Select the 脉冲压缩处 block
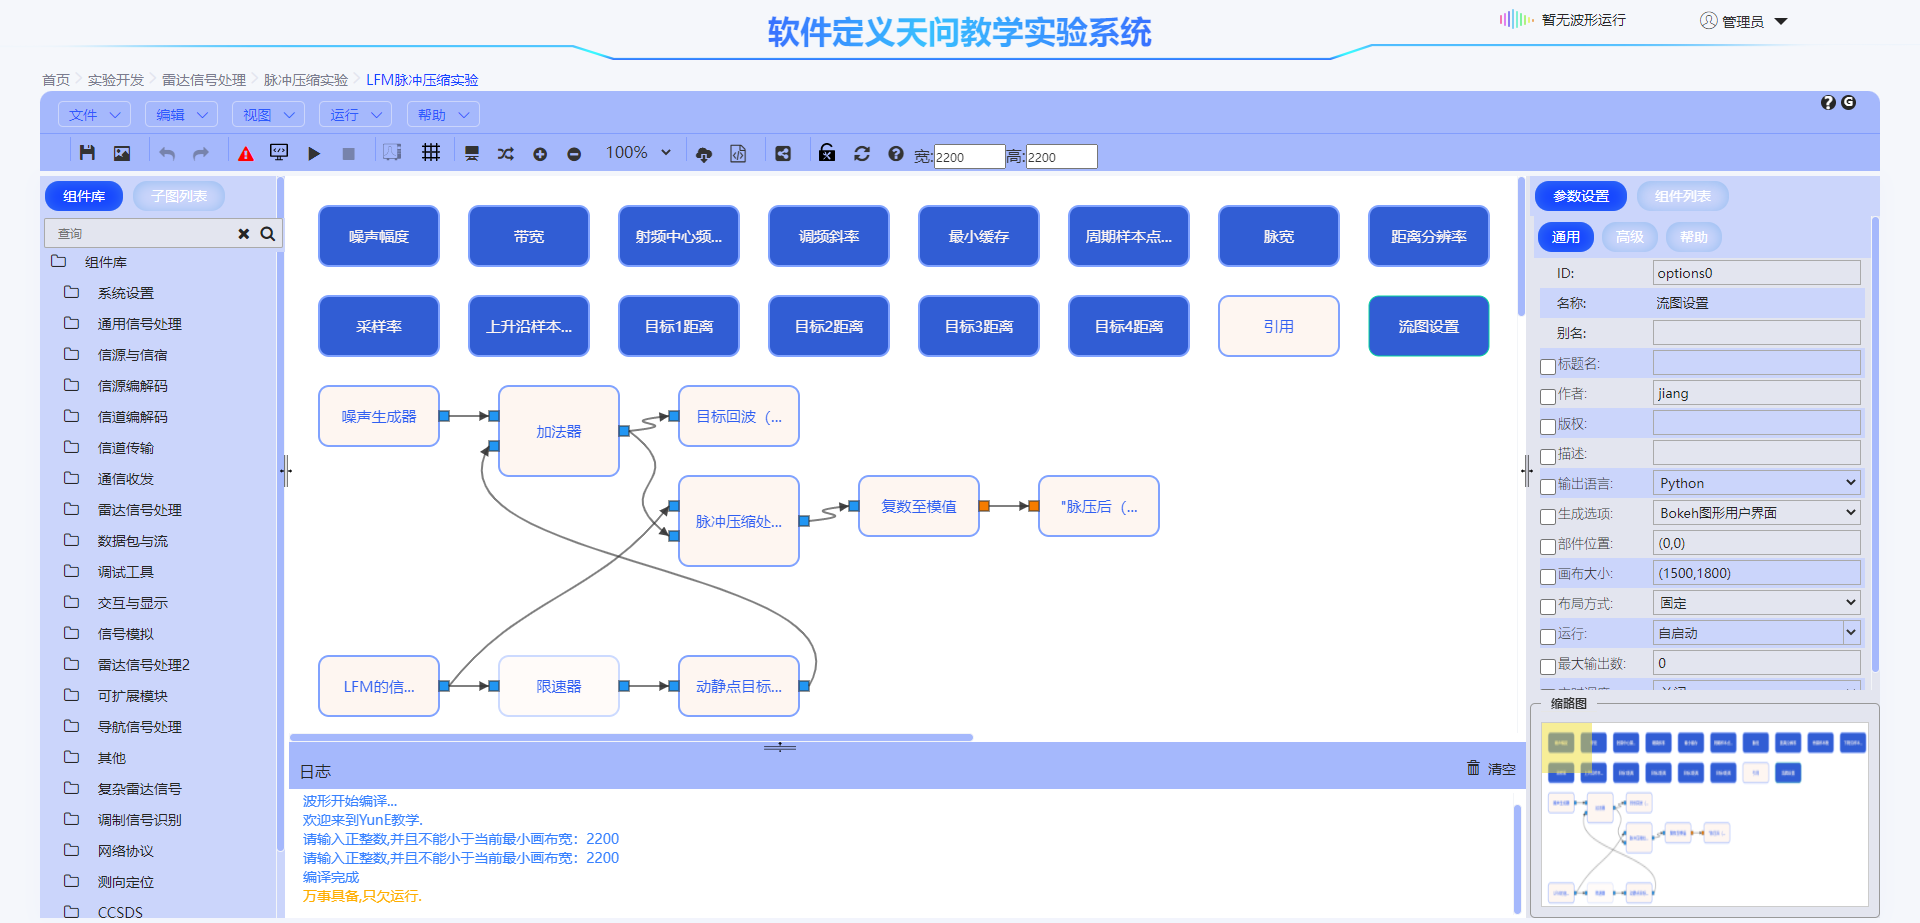This screenshot has width=1920, height=923. tap(739, 521)
